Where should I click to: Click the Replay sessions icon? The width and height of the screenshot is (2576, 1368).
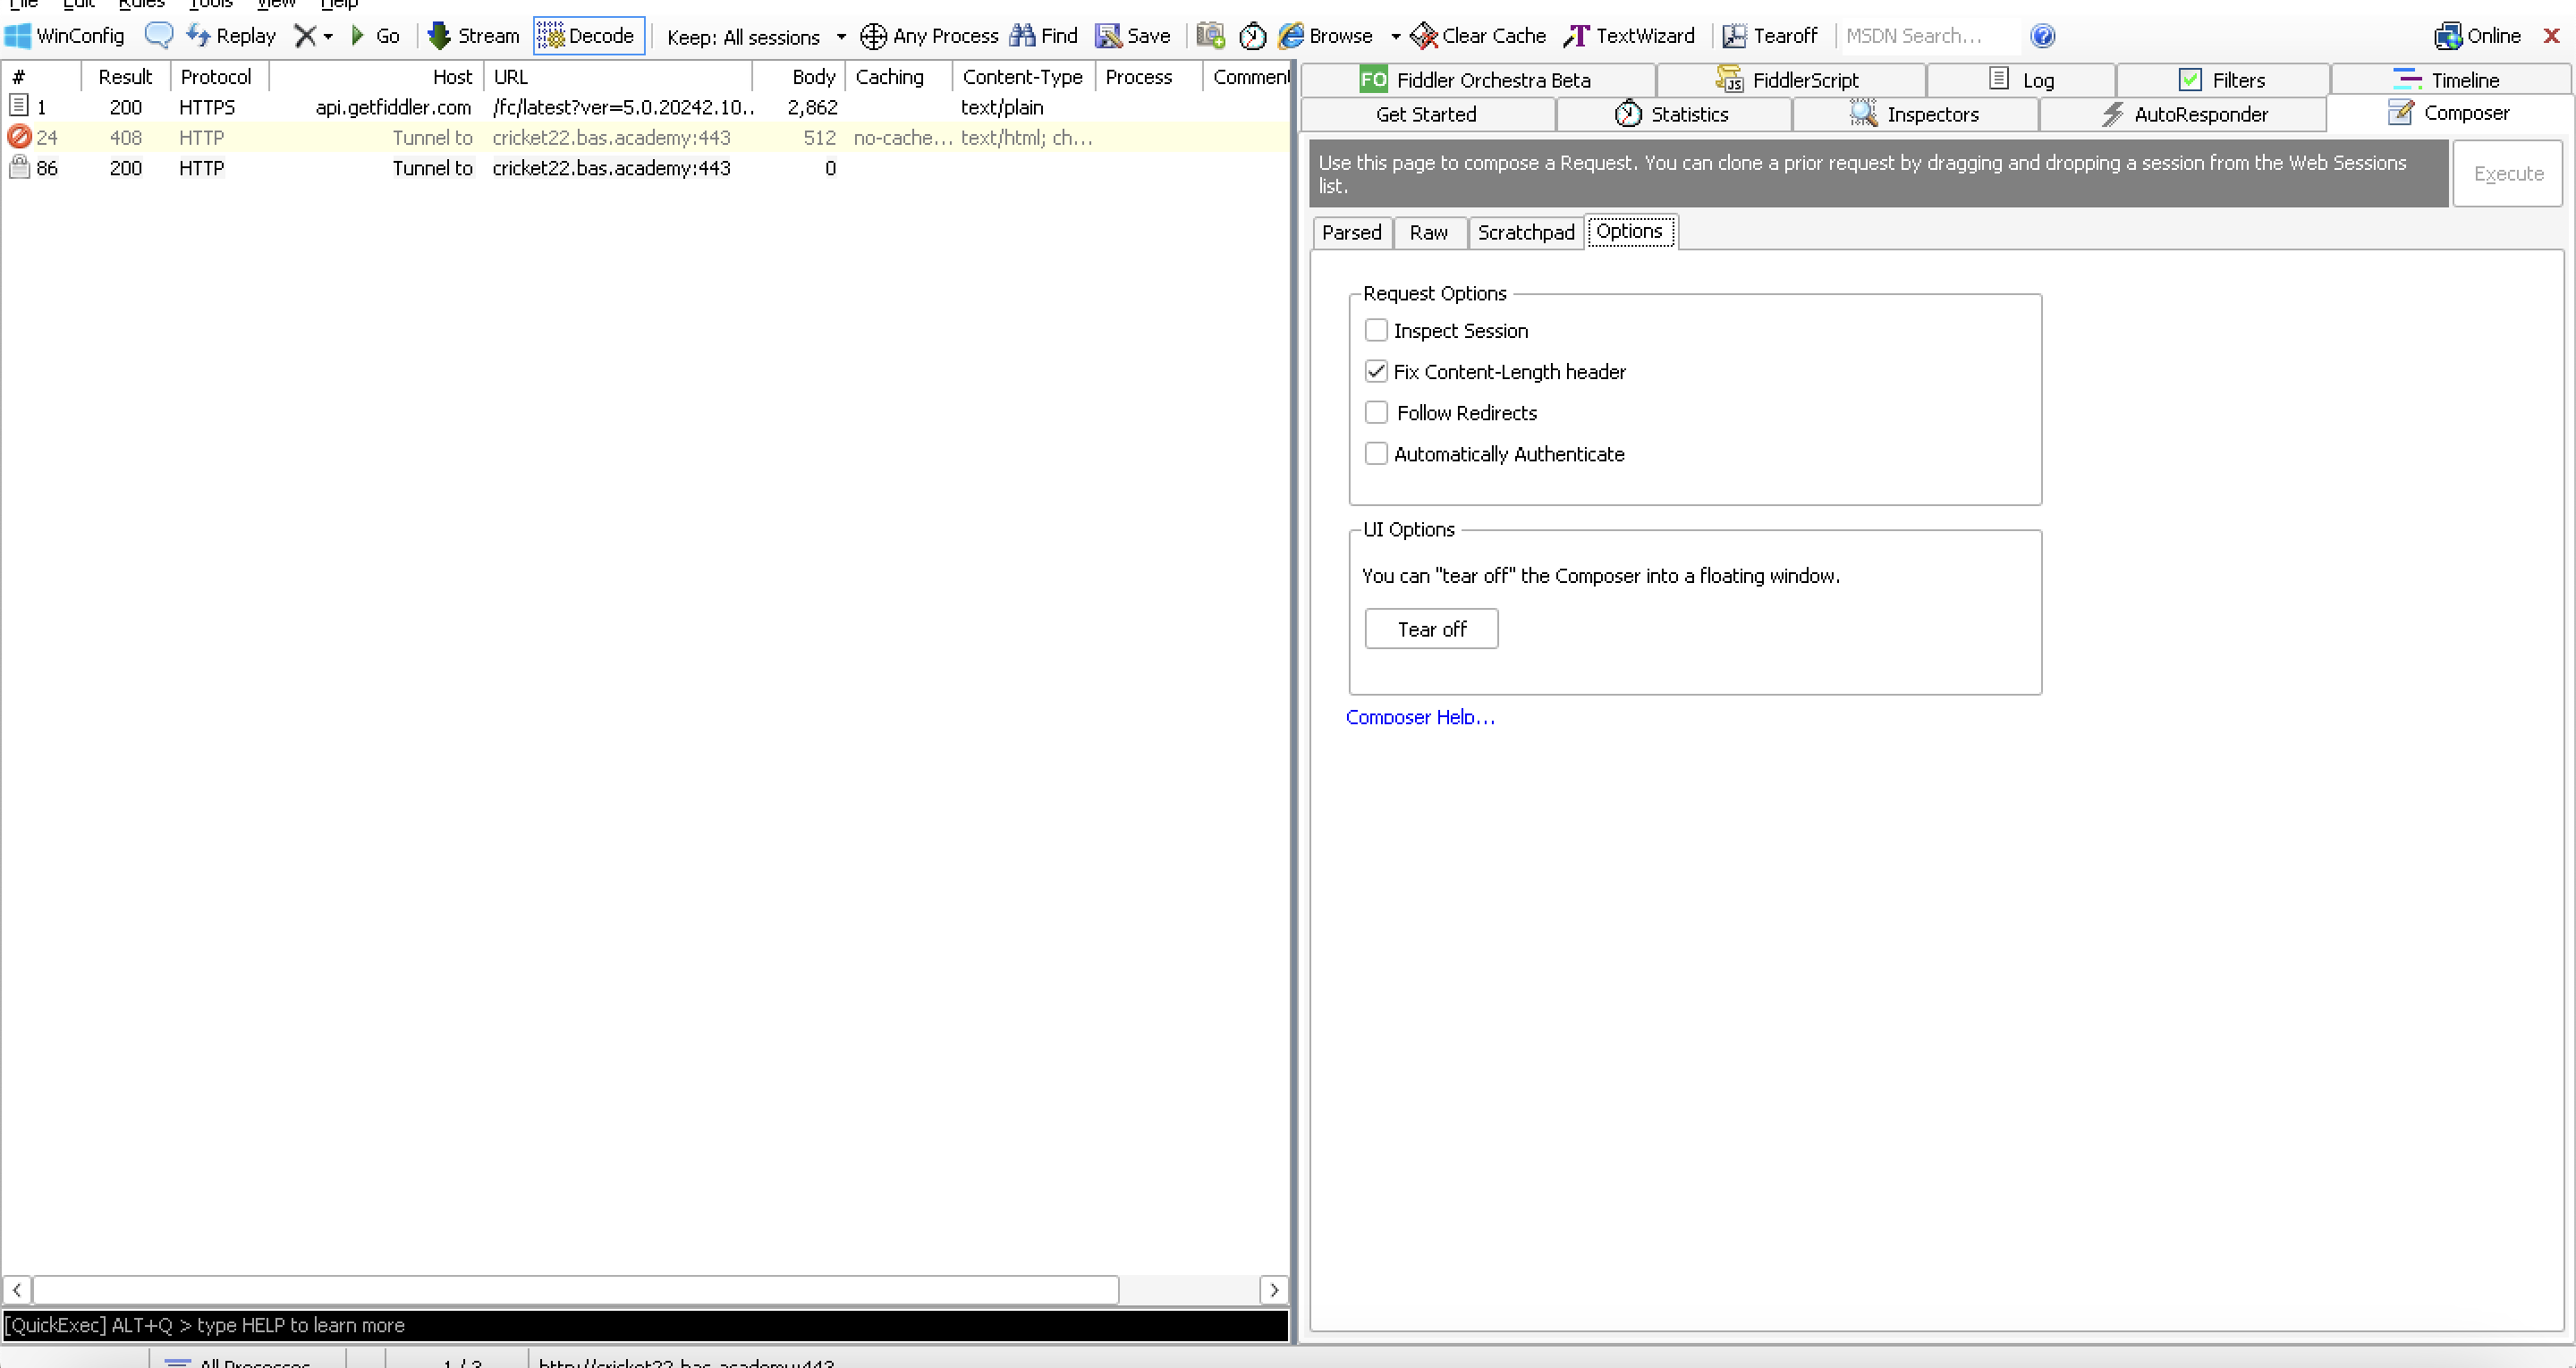click(198, 36)
